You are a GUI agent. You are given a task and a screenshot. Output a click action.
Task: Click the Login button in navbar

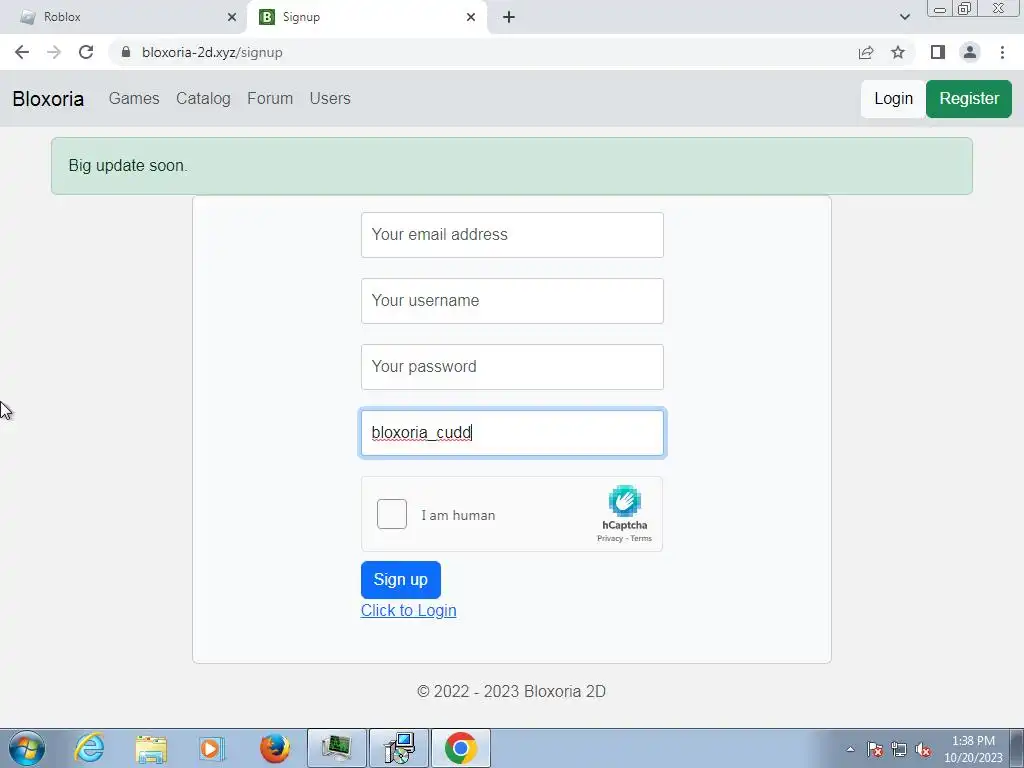(x=893, y=99)
